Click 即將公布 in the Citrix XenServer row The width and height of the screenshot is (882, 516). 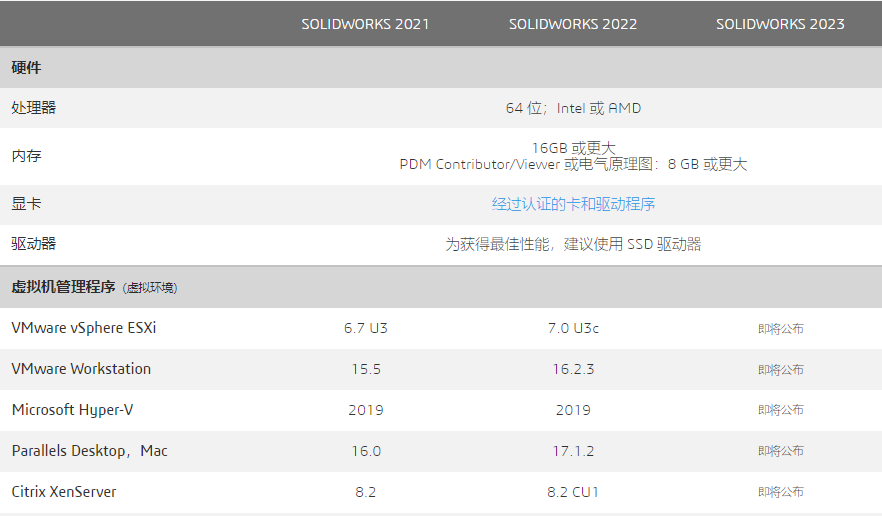[x=781, y=492]
